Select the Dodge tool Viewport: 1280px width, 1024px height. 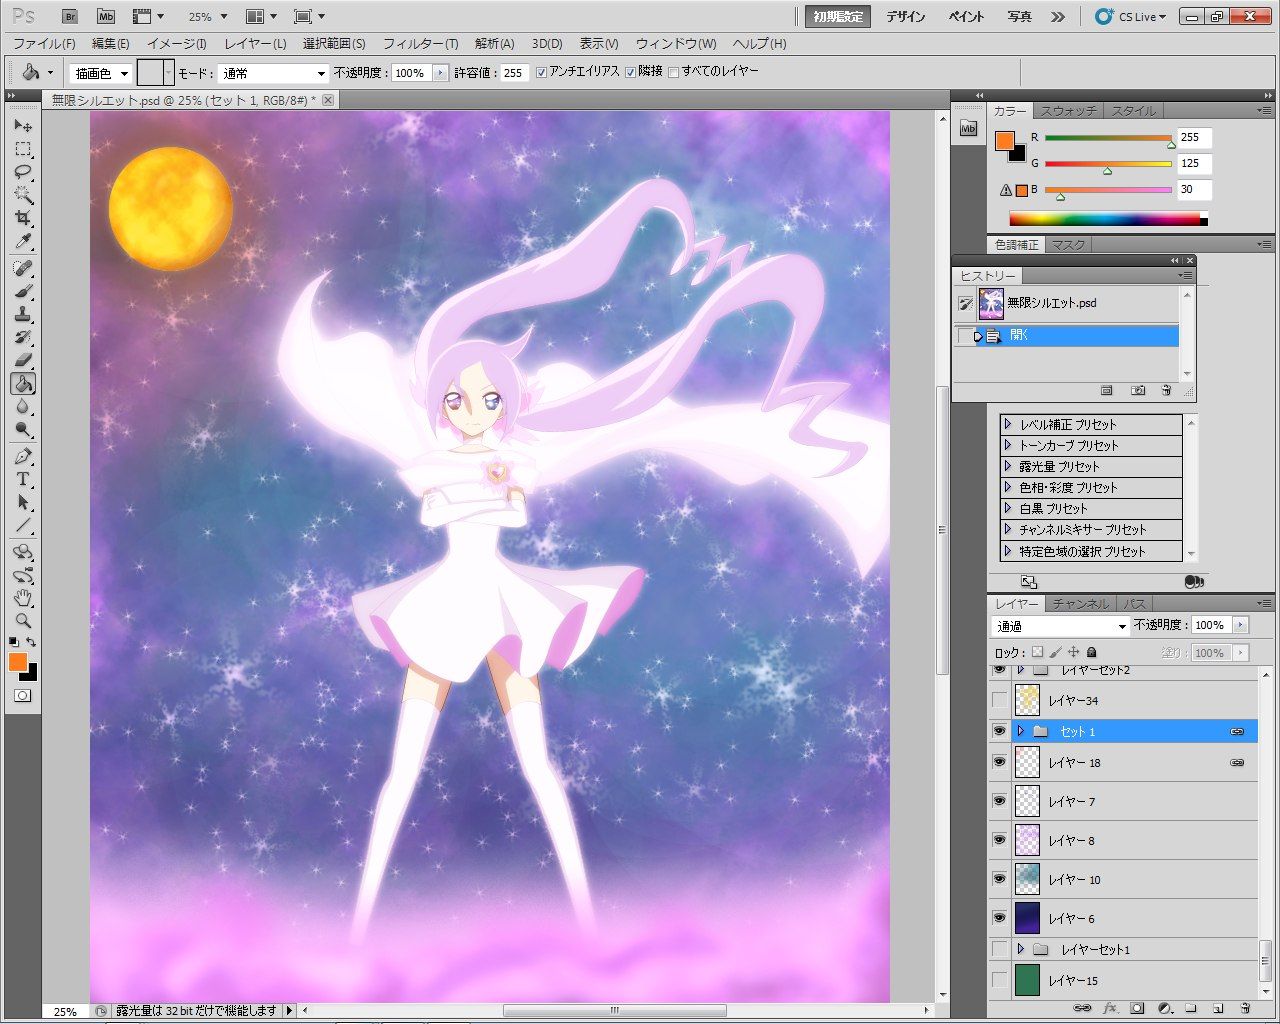click(x=23, y=430)
